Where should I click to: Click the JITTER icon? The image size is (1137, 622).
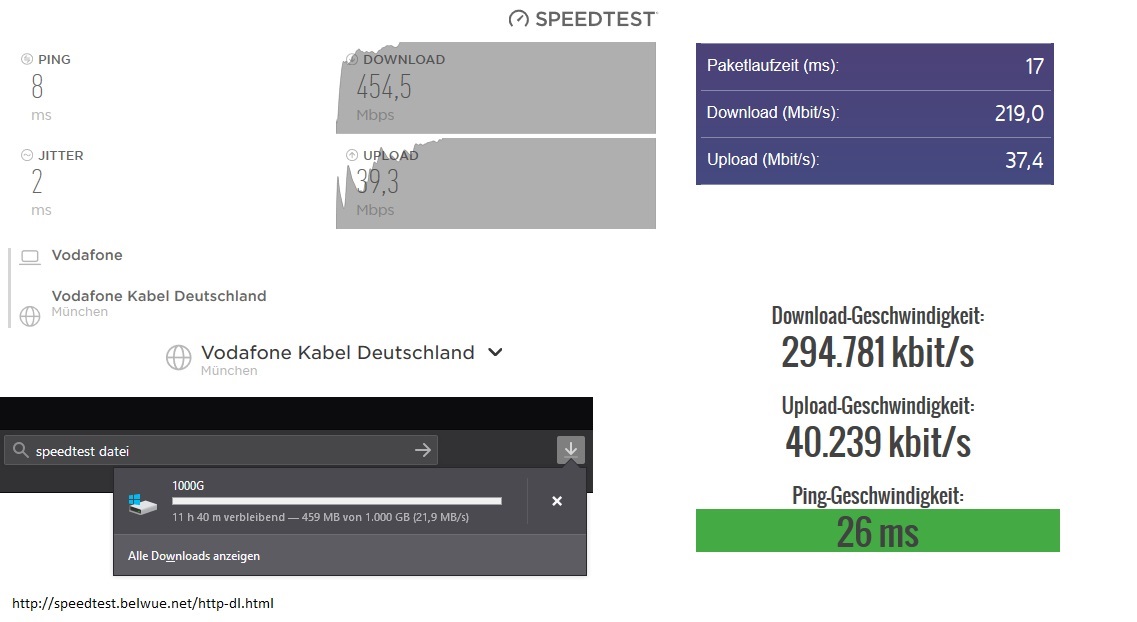click(x=27, y=155)
